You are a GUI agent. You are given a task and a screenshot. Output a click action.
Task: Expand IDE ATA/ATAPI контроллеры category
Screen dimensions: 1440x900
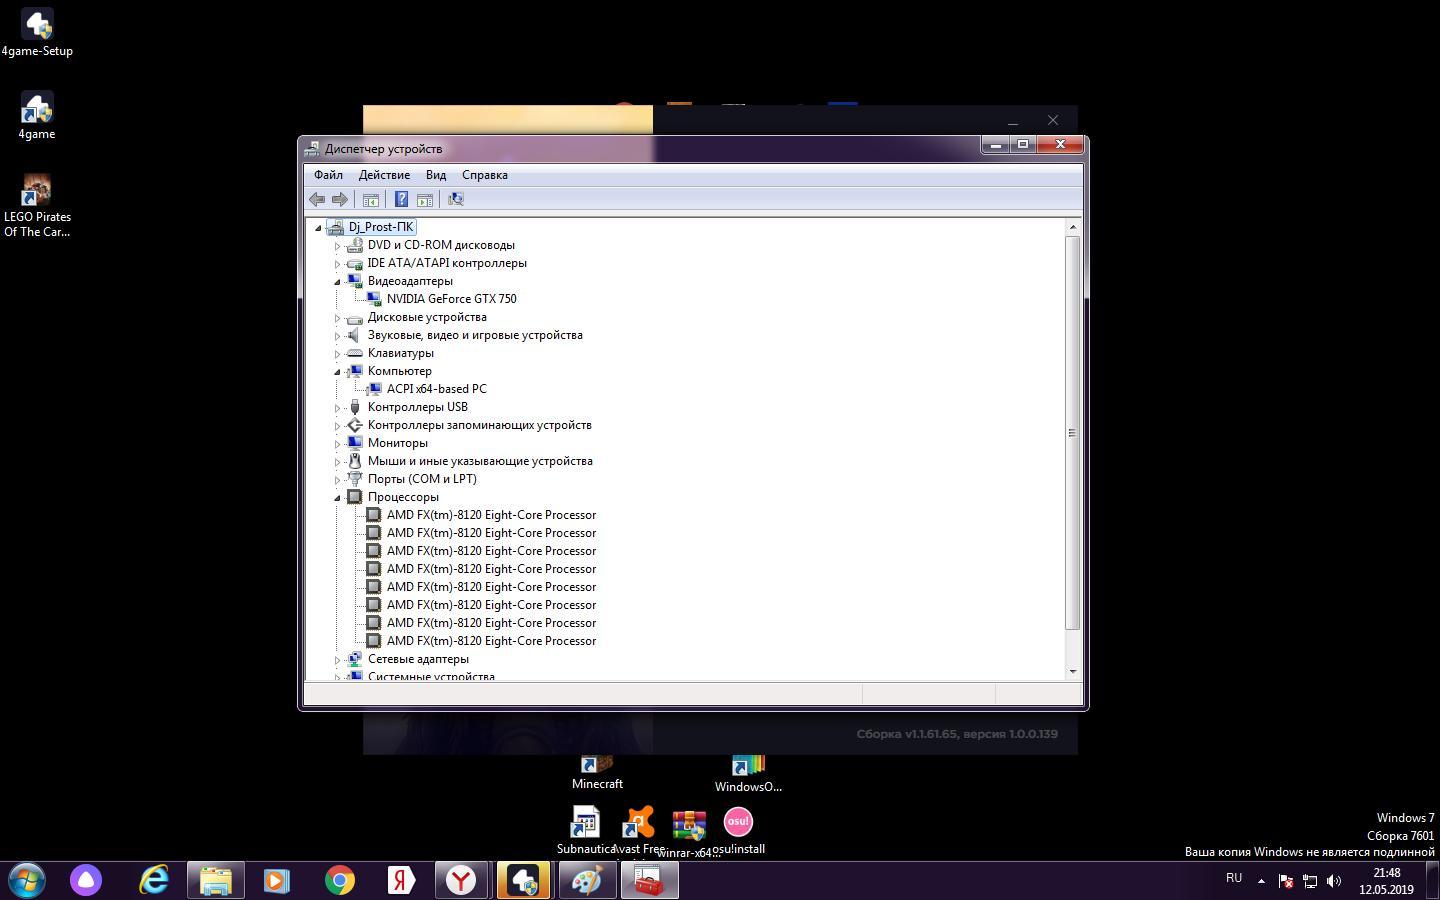pyautogui.click(x=337, y=263)
